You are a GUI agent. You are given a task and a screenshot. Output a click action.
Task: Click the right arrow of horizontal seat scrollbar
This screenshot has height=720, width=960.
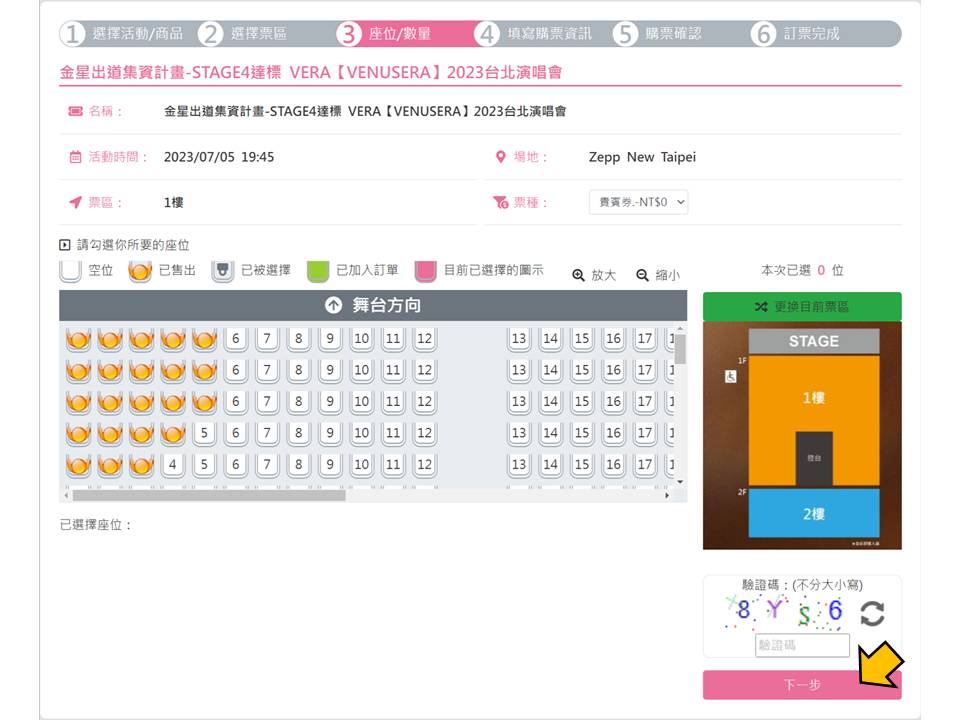667,495
